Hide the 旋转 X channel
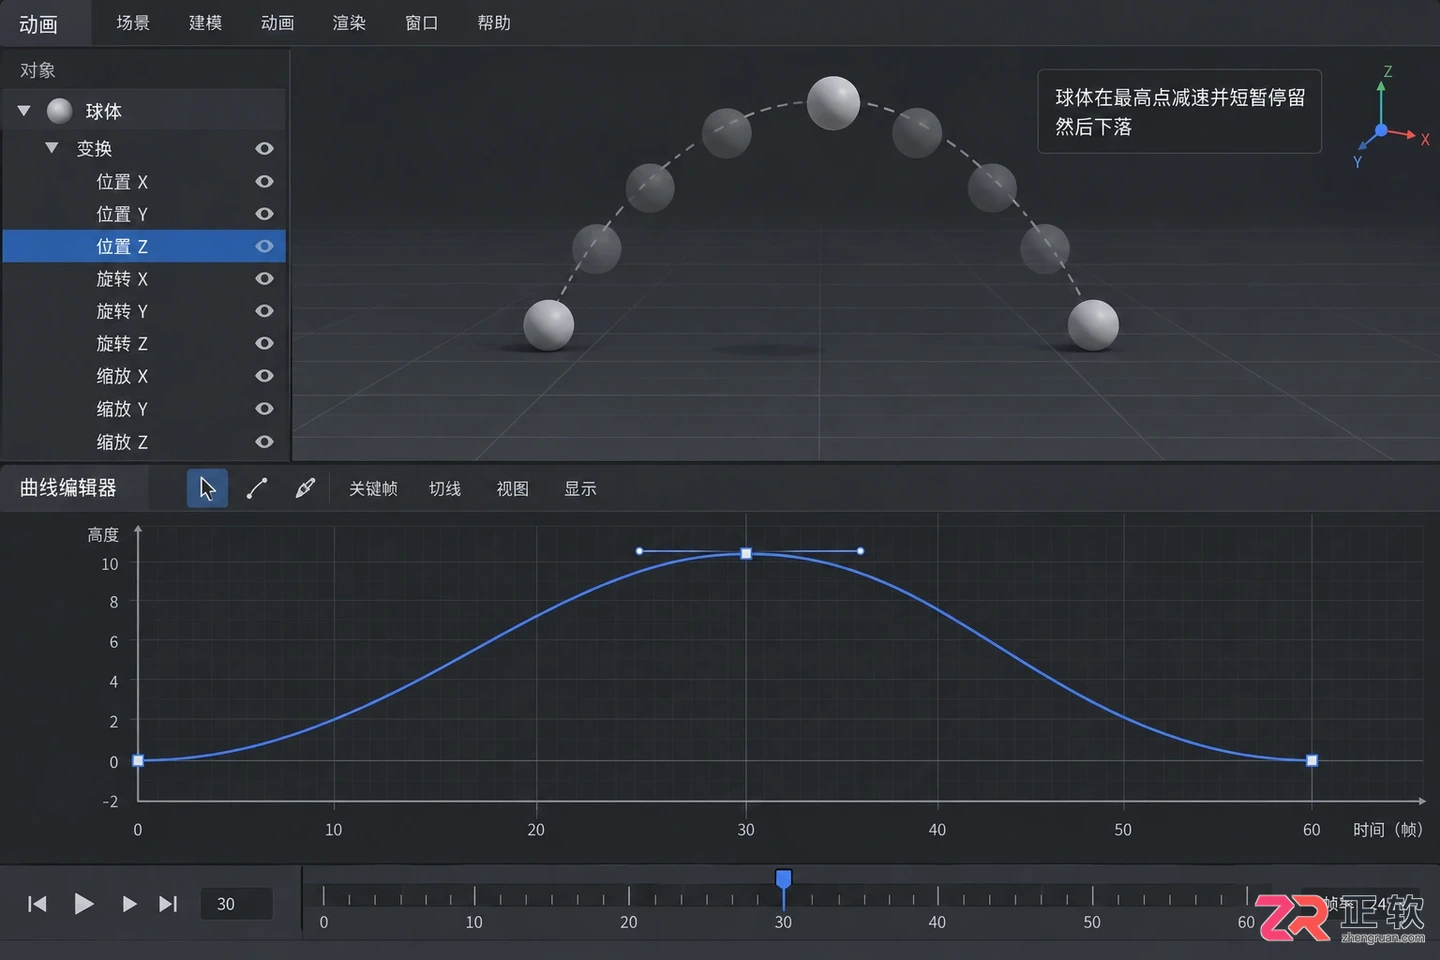 [264, 278]
